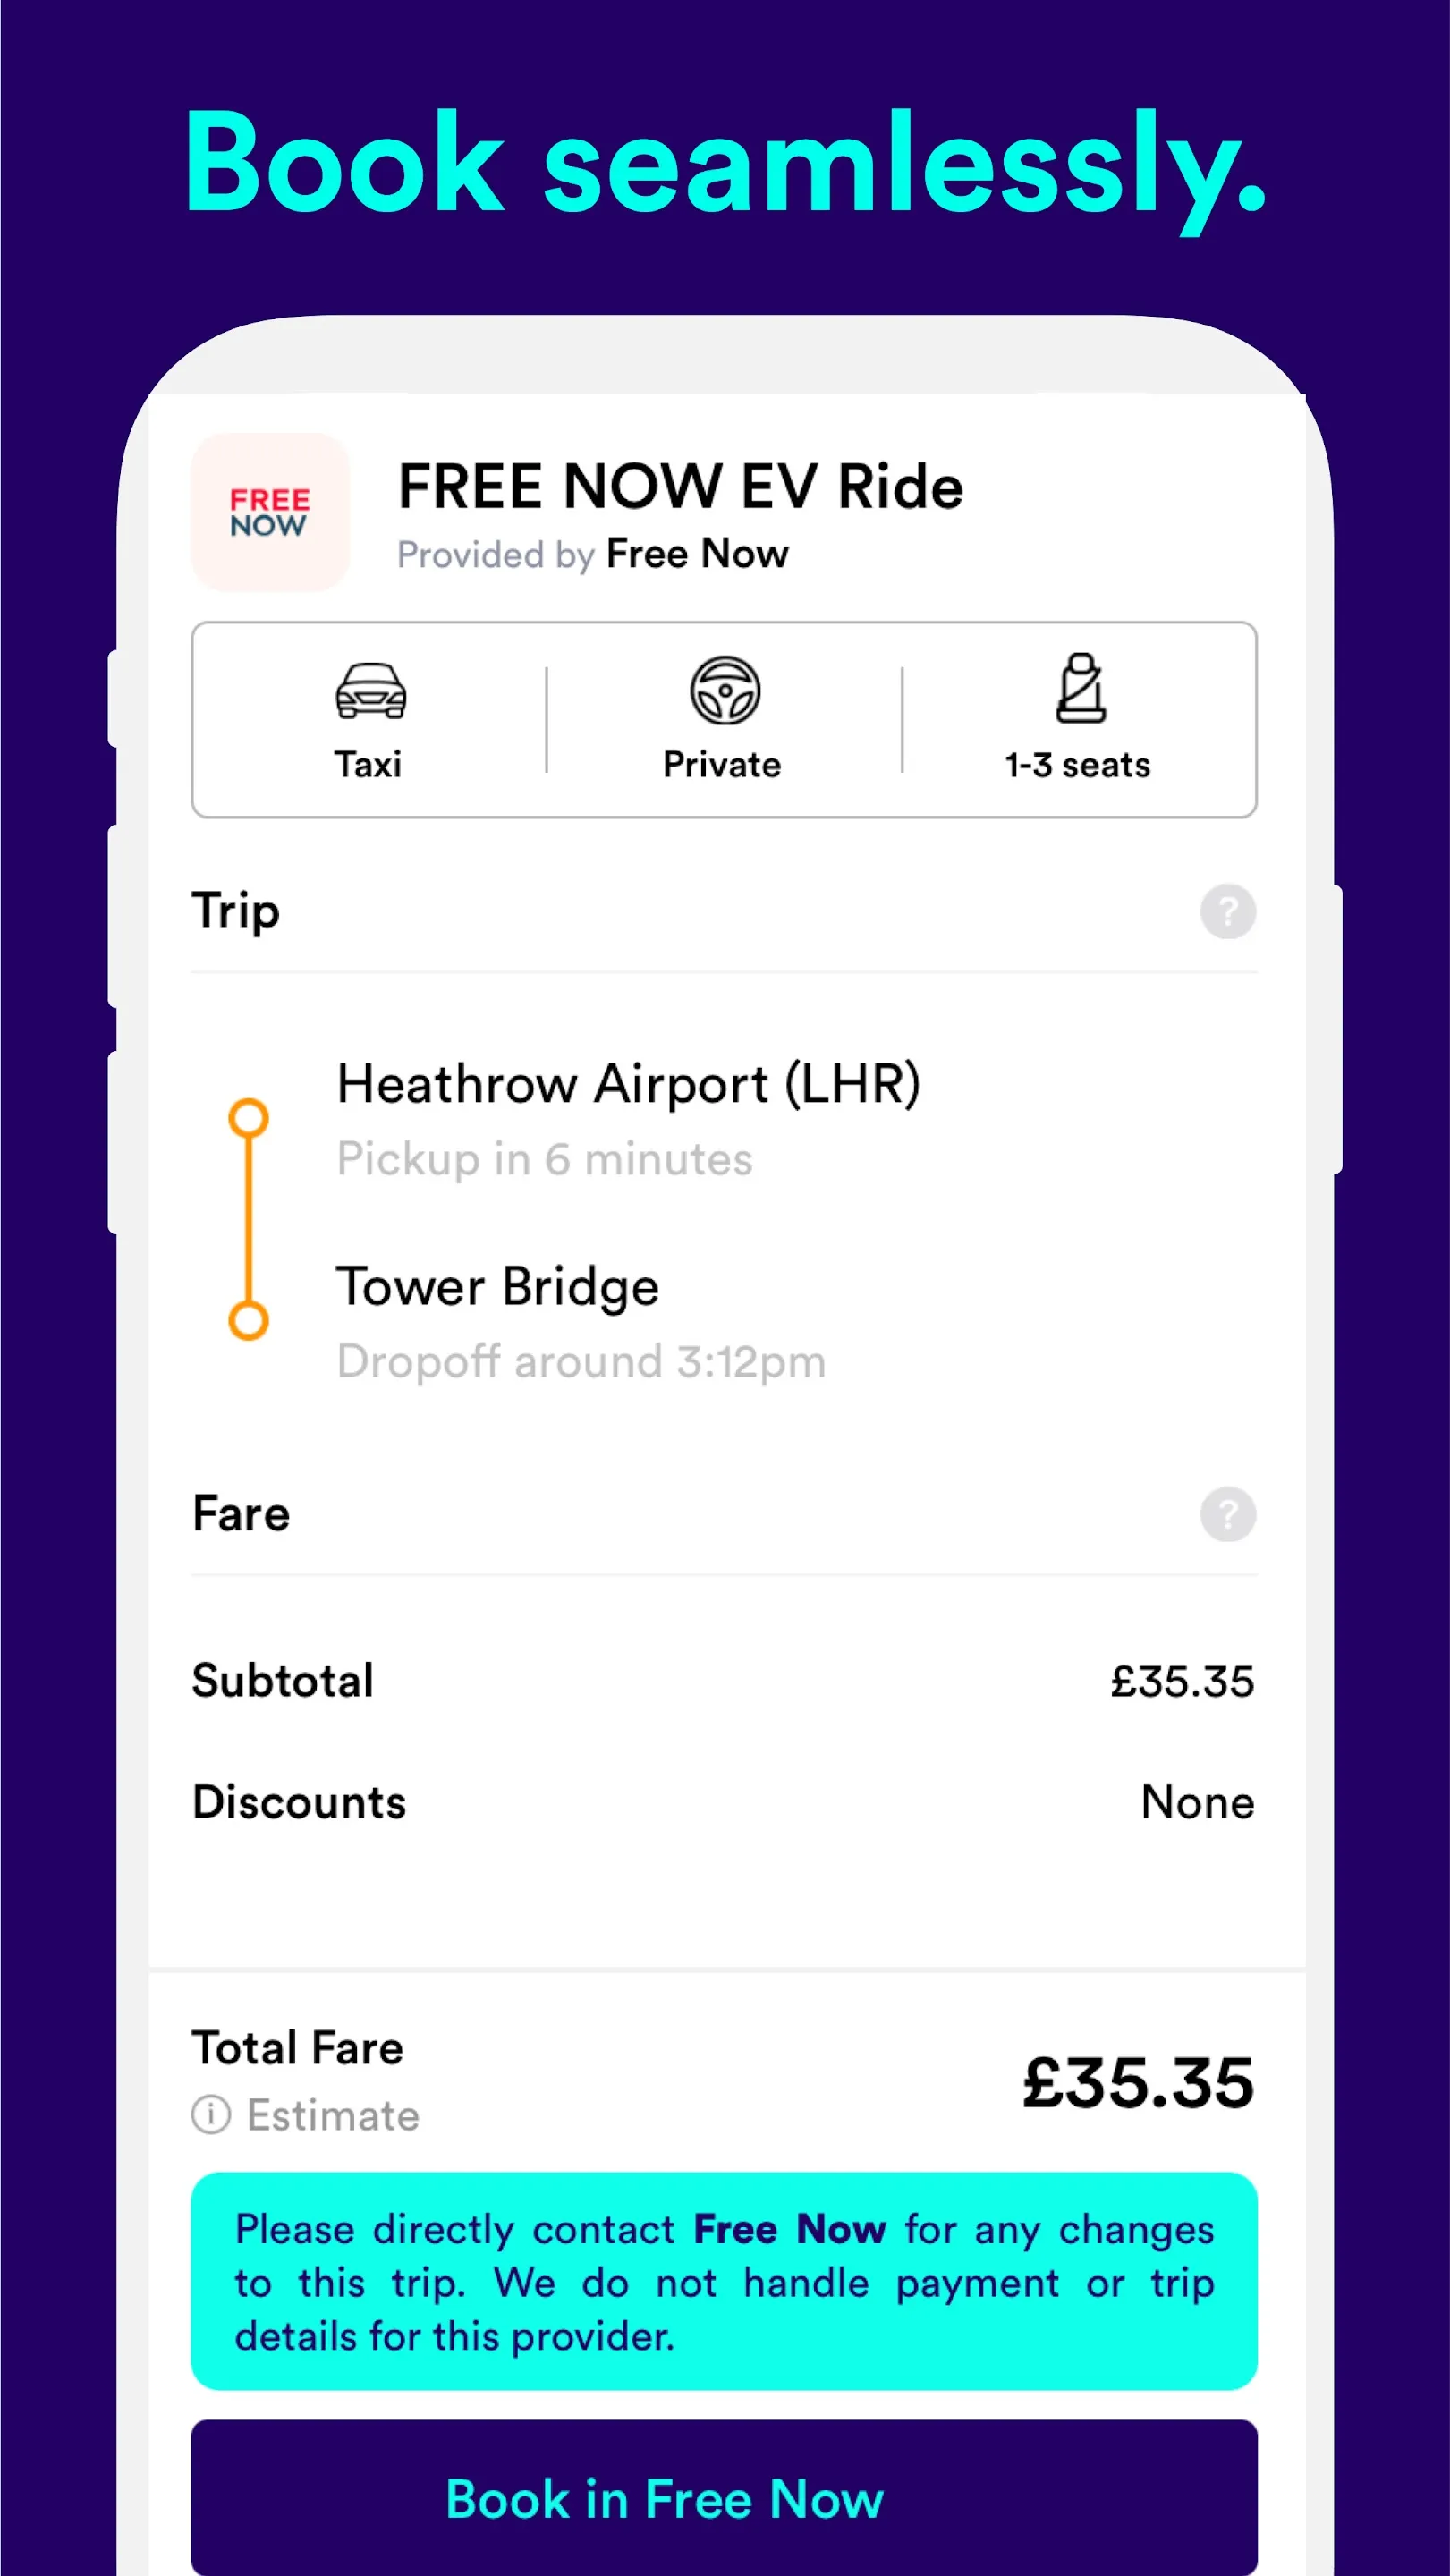The height and width of the screenshot is (2576, 1450).
Task: Tap the Subtotal fare row
Action: point(722,1681)
